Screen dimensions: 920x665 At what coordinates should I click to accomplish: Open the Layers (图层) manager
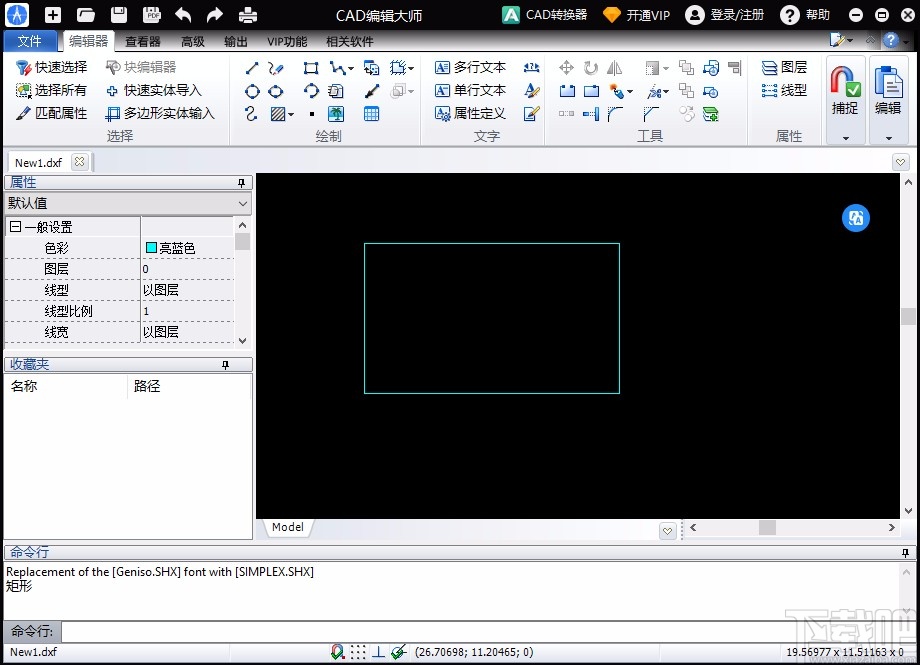[x=784, y=67]
